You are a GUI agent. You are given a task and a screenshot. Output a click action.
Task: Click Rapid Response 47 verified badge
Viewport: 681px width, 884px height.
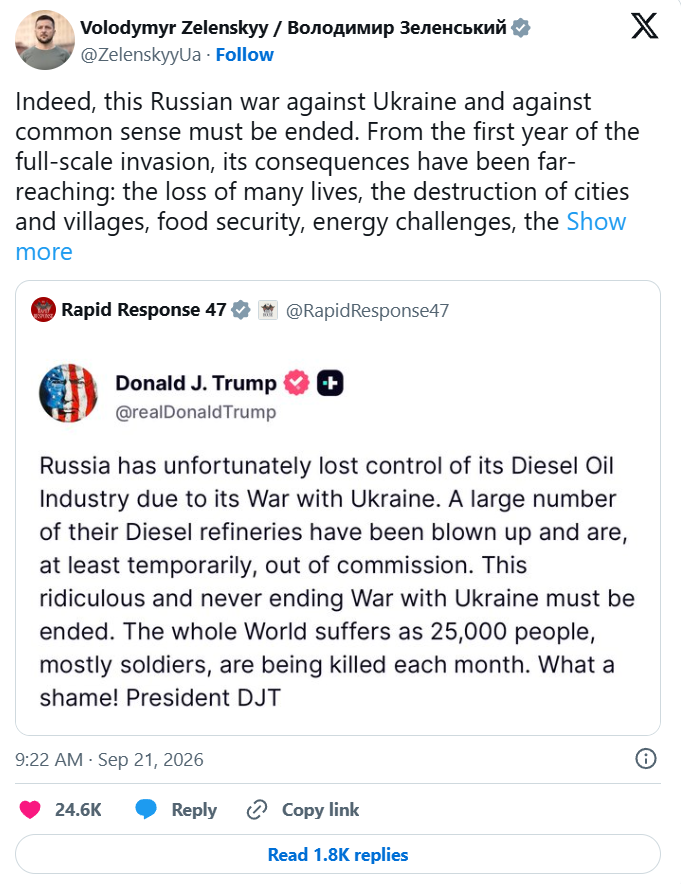click(x=241, y=310)
